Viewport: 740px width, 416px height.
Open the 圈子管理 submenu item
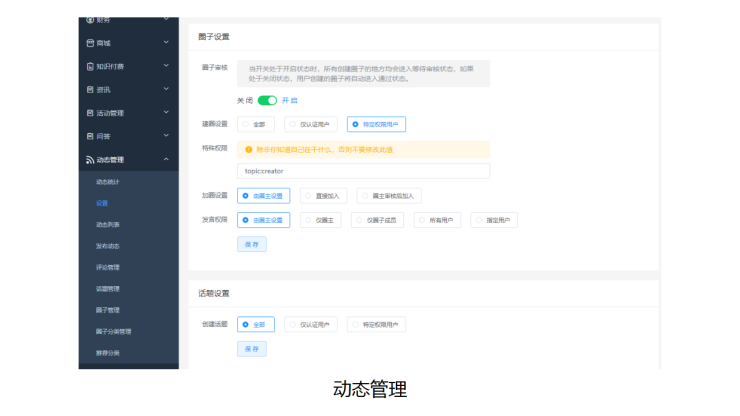(108, 310)
